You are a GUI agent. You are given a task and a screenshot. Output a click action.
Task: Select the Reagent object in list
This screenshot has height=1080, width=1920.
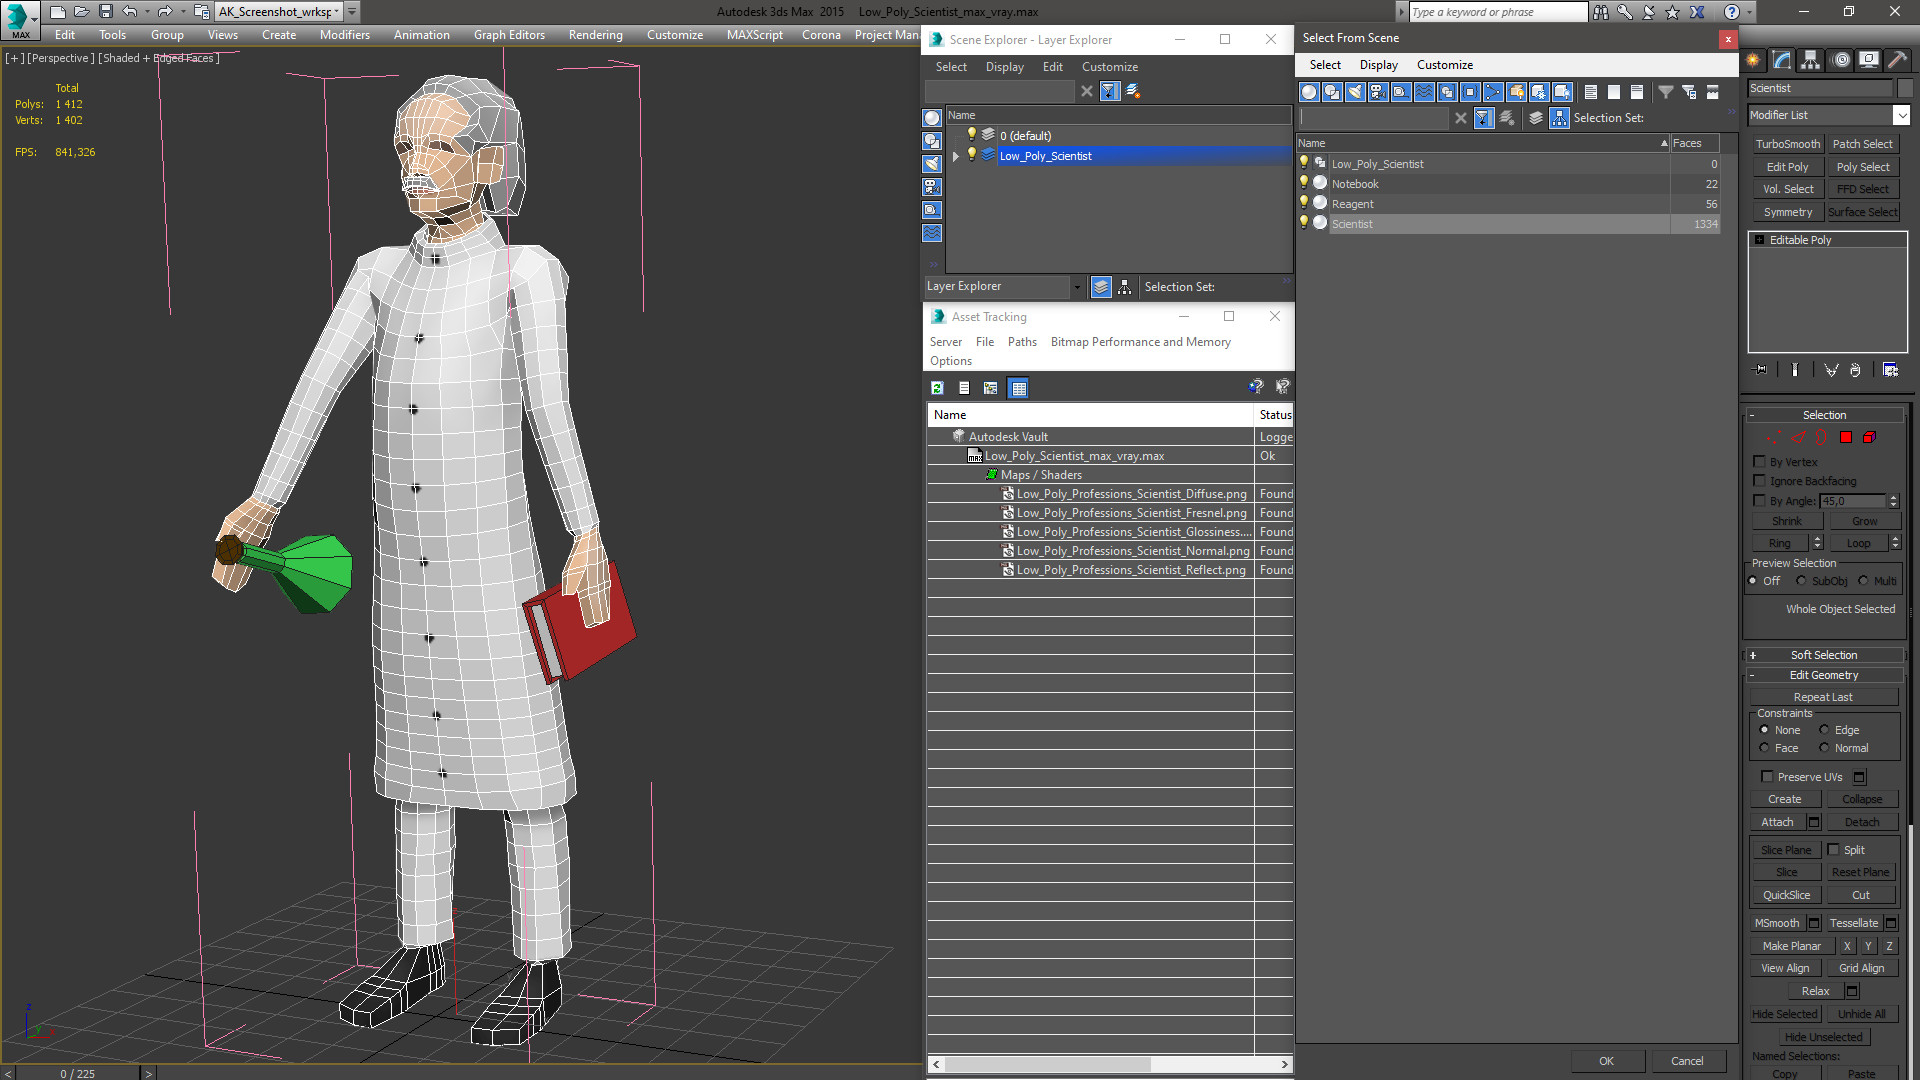[x=1353, y=204]
